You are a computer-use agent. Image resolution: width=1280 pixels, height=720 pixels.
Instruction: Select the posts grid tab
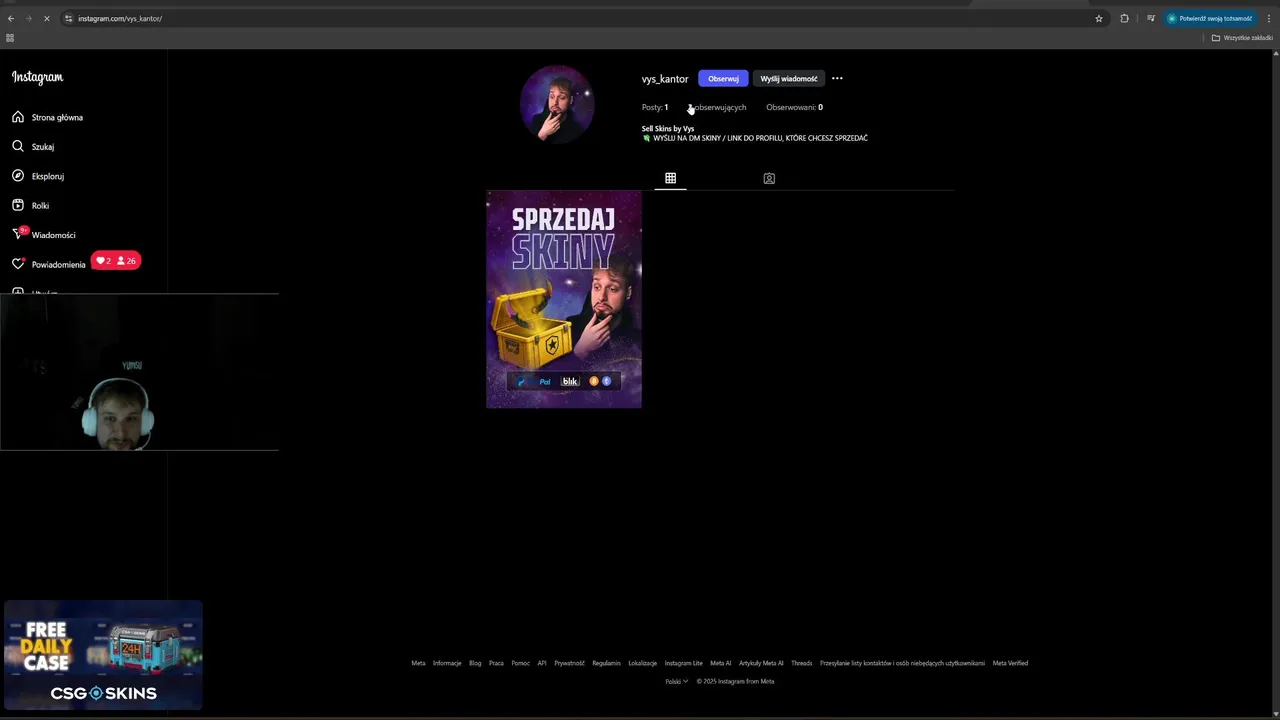pyautogui.click(x=671, y=178)
